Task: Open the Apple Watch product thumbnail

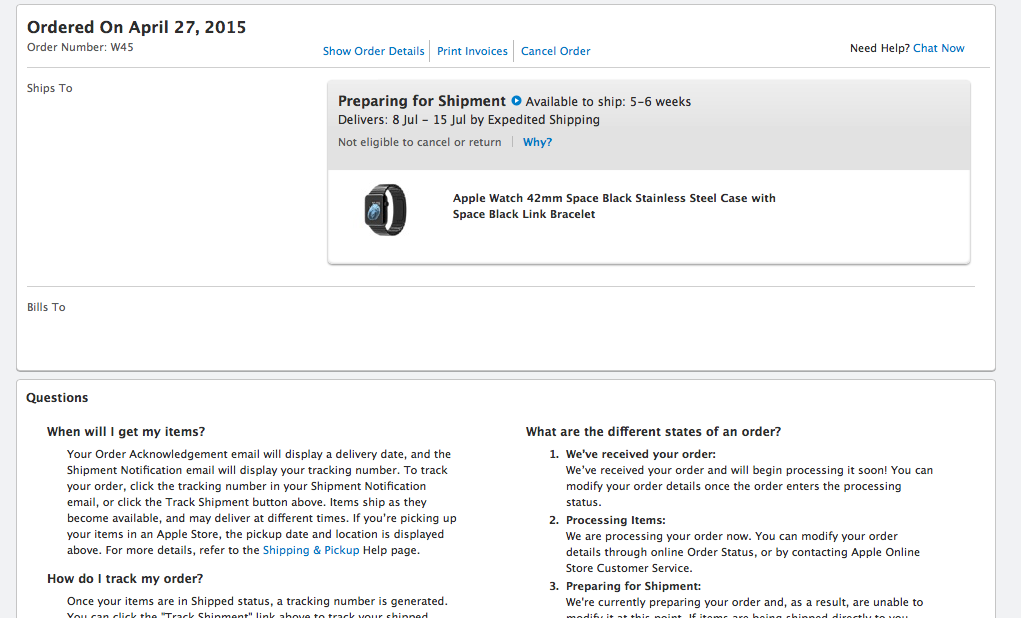Action: (385, 210)
